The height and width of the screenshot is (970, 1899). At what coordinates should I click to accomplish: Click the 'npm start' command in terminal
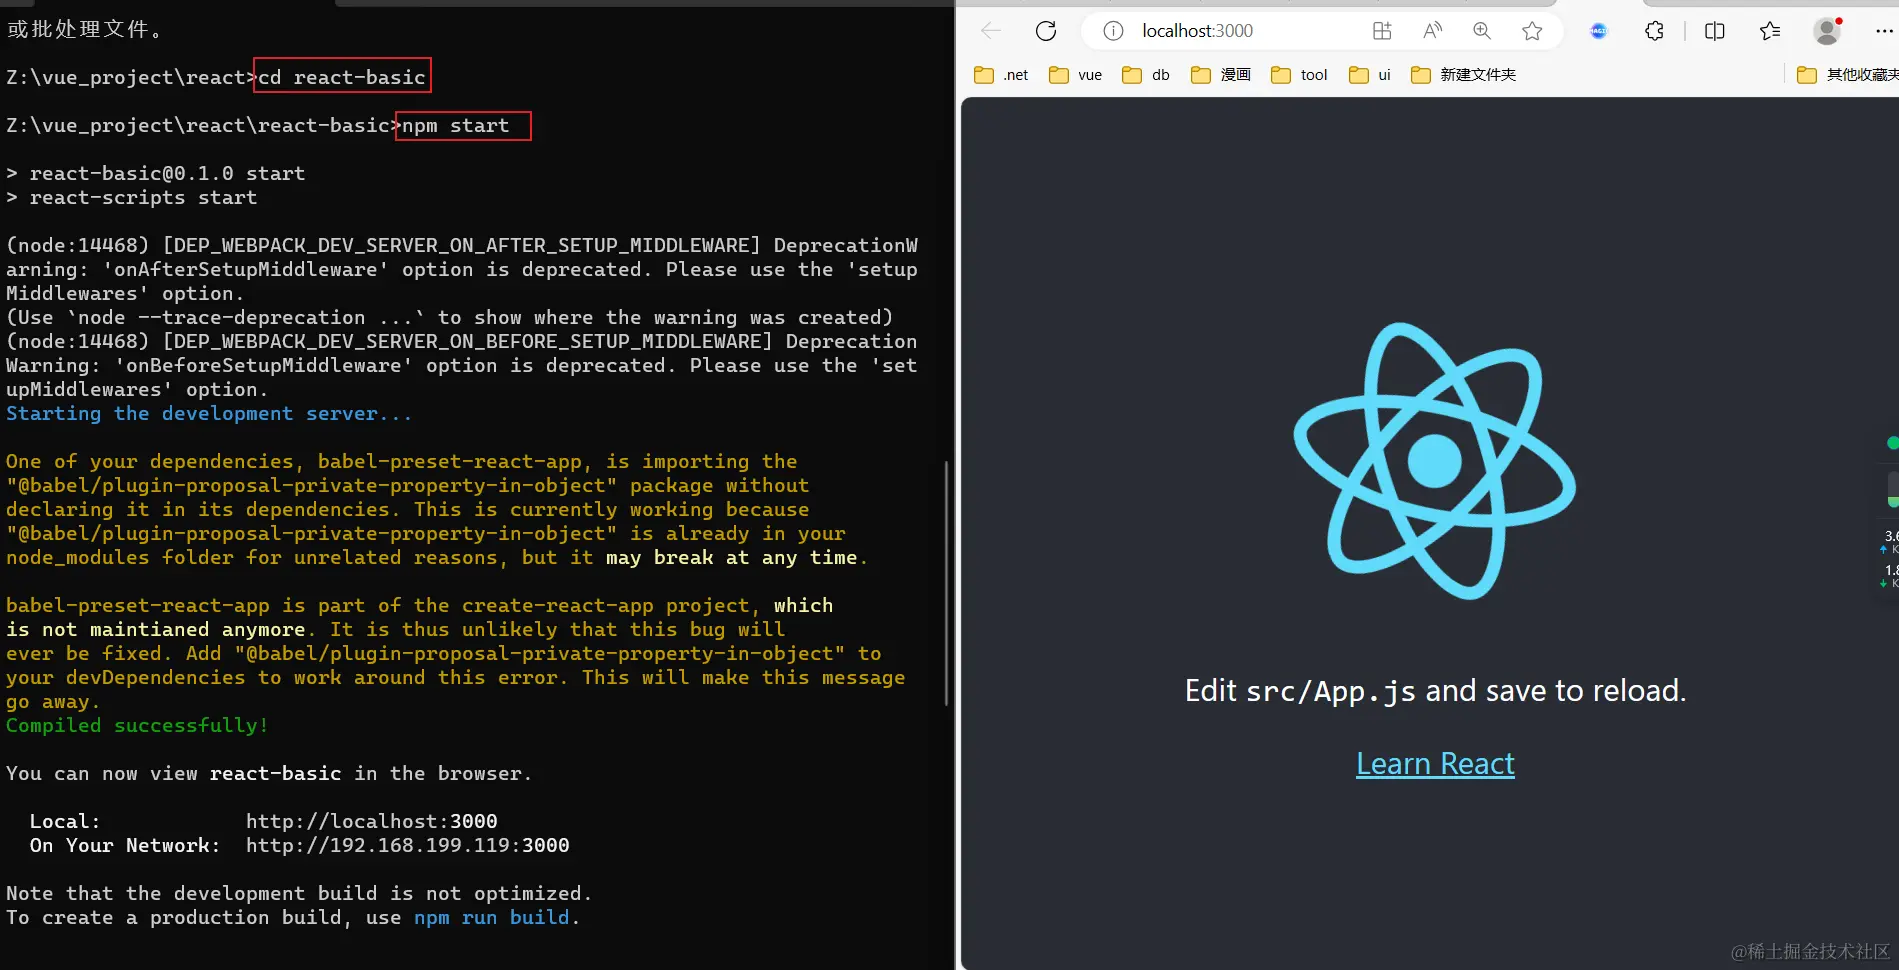456,126
